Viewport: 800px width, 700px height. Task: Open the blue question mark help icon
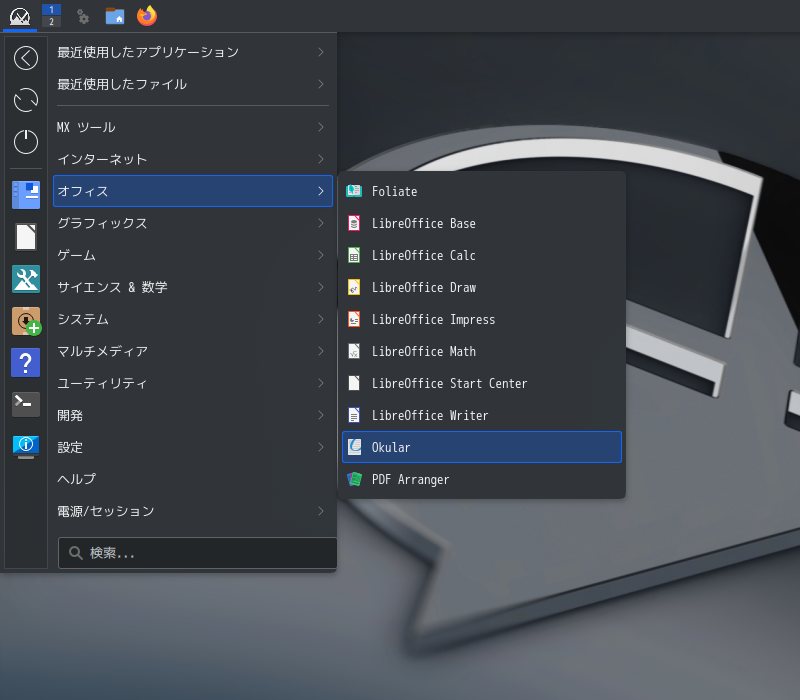26,363
